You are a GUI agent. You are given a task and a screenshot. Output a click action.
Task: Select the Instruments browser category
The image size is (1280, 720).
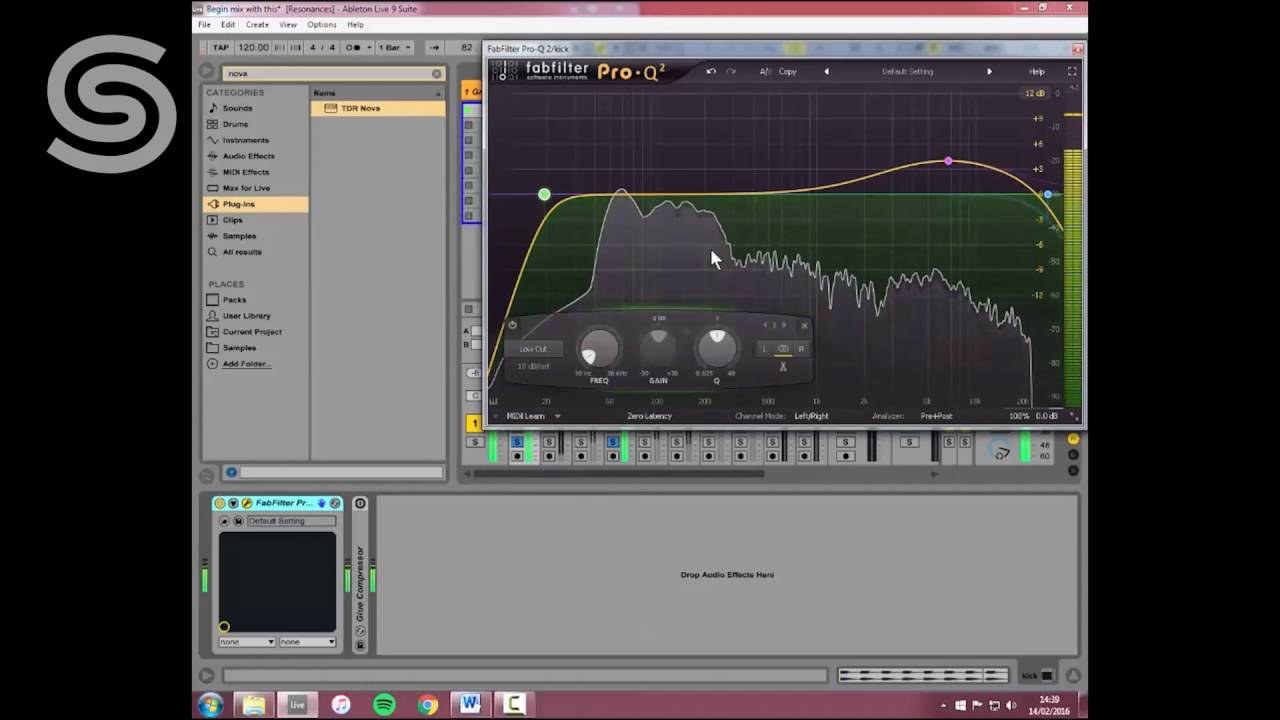(245, 140)
